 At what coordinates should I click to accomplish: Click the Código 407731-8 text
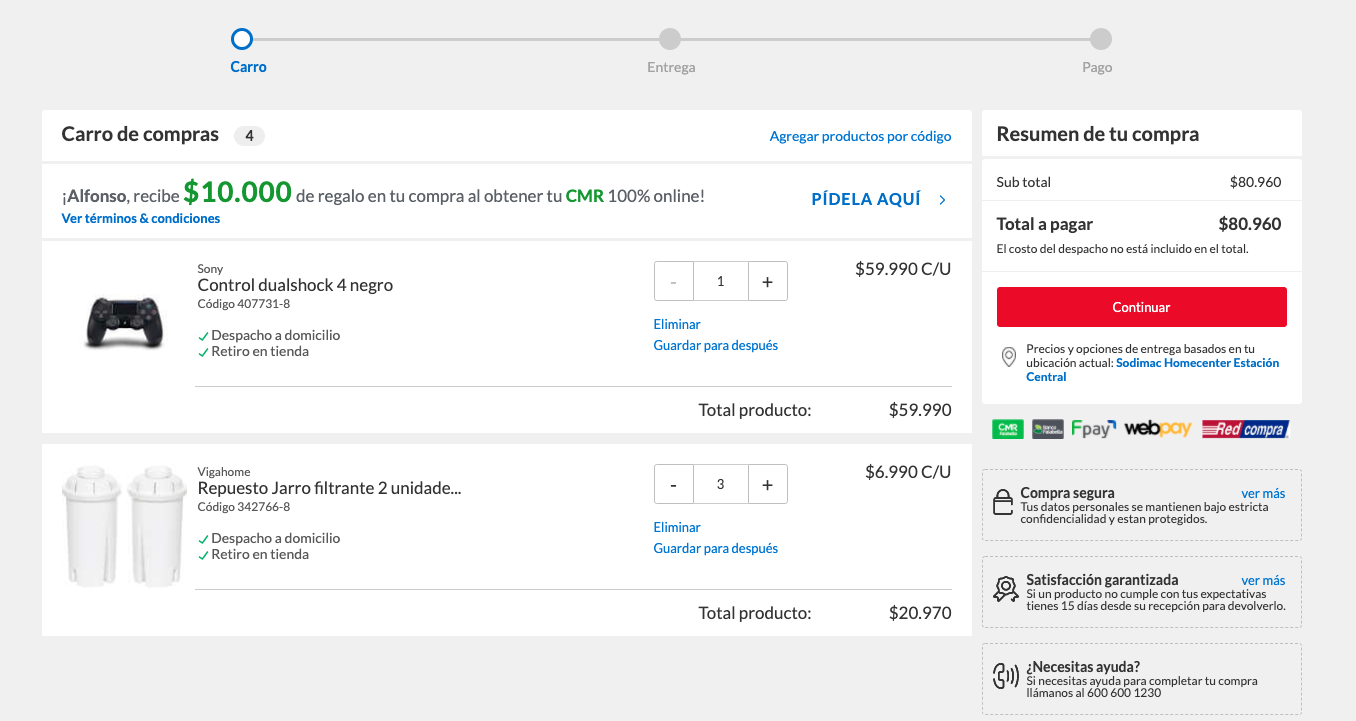pos(244,304)
